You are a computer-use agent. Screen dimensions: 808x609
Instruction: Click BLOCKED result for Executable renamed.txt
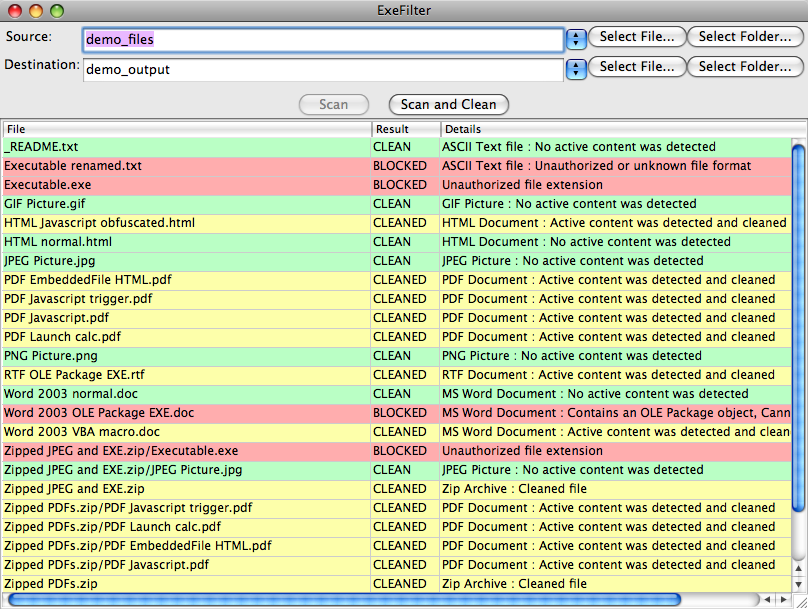click(400, 166)
